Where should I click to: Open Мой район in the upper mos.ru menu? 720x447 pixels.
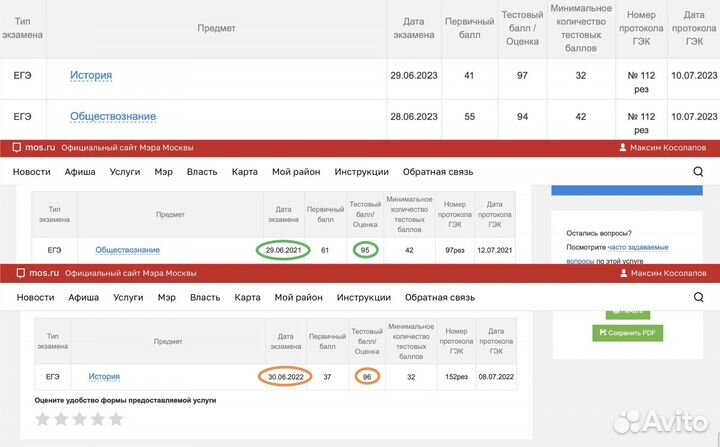[296, 172]
